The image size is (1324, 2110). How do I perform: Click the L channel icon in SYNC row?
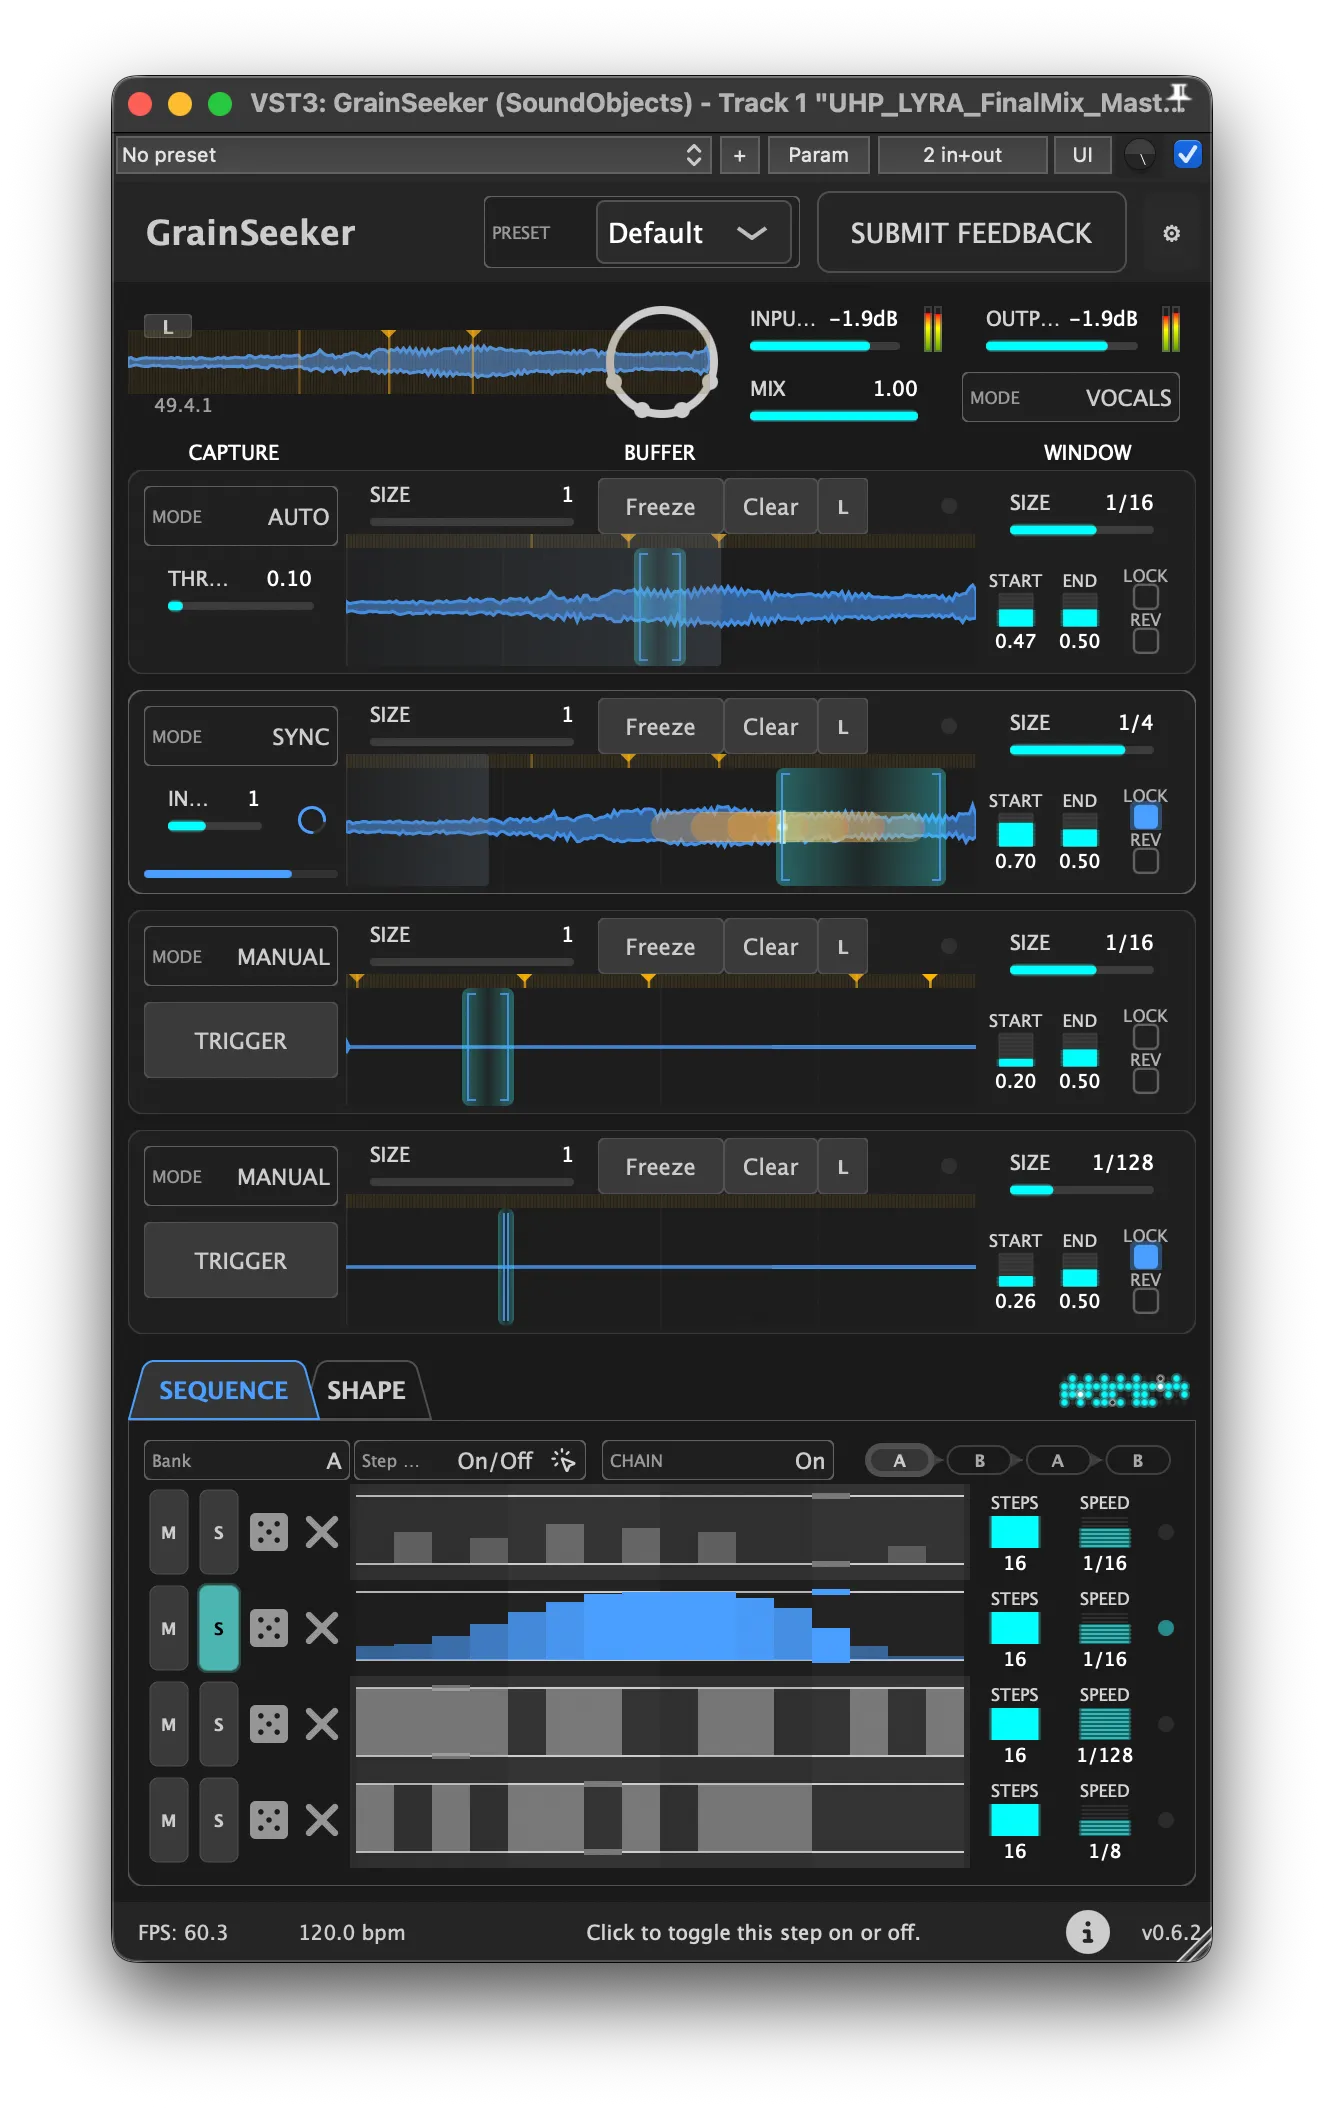point(843,727)
